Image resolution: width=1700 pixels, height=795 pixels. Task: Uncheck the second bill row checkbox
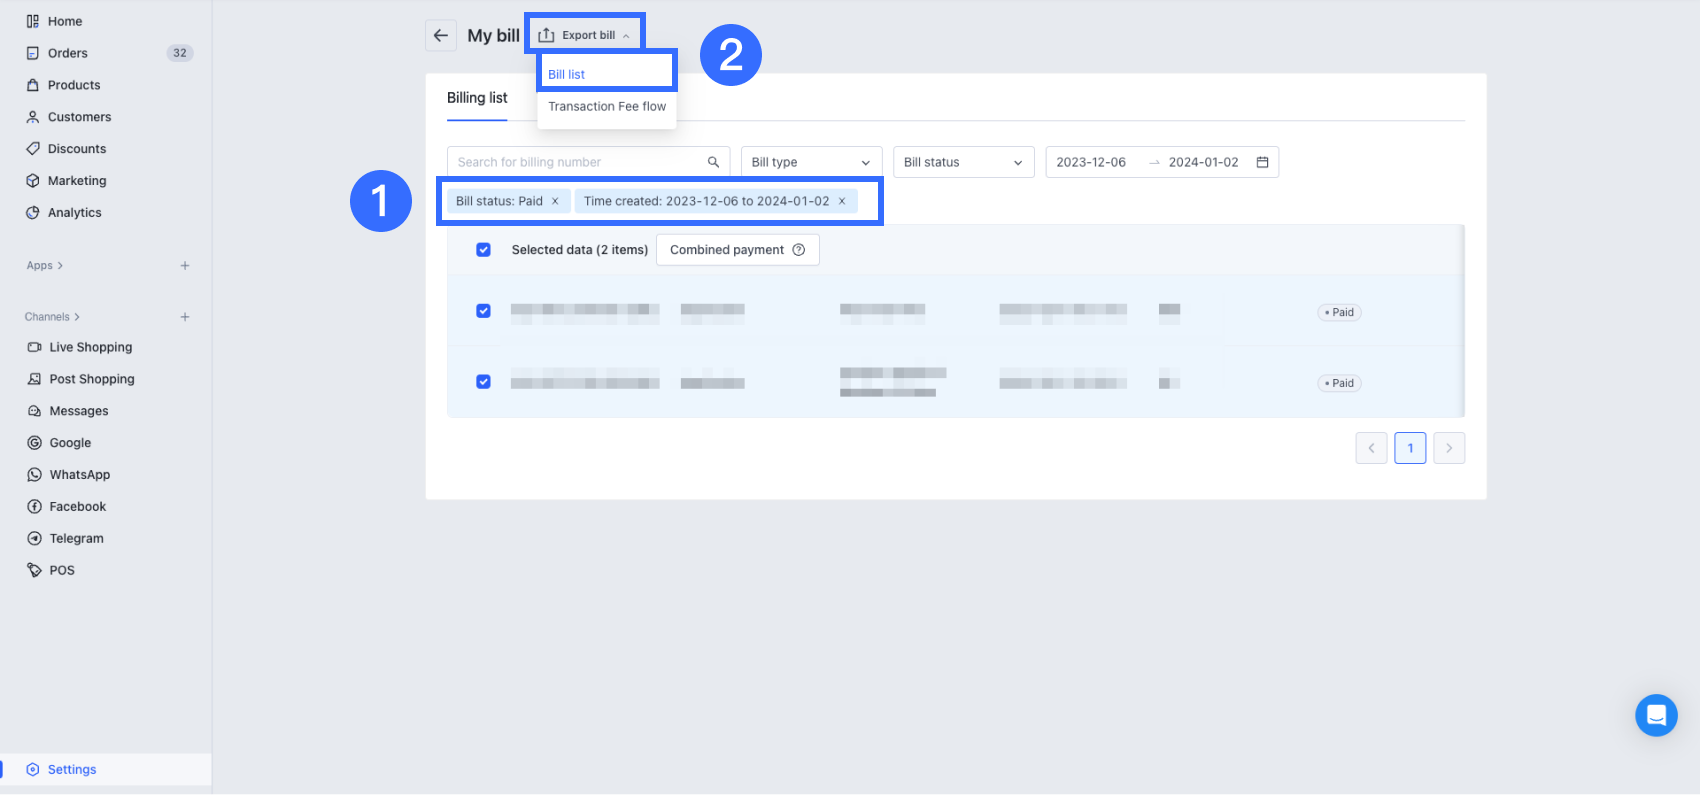click(484, 382)
